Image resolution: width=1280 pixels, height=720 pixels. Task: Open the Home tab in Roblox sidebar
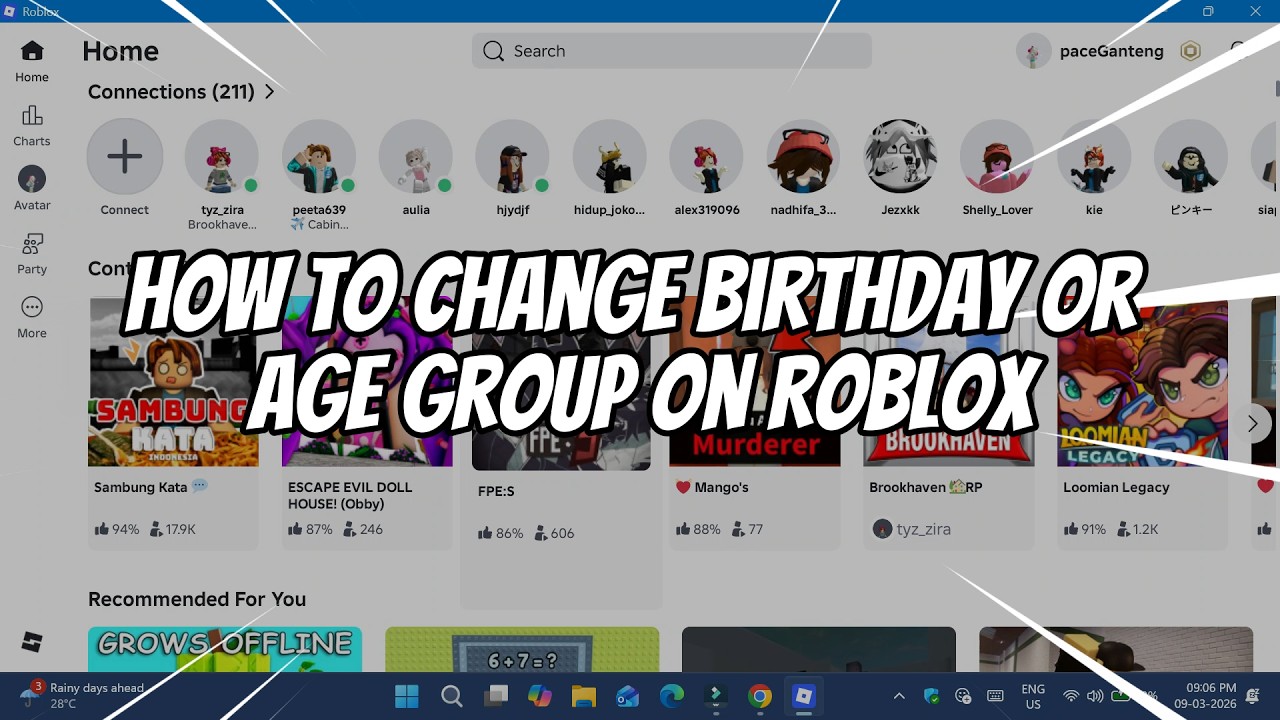[32, 61]
